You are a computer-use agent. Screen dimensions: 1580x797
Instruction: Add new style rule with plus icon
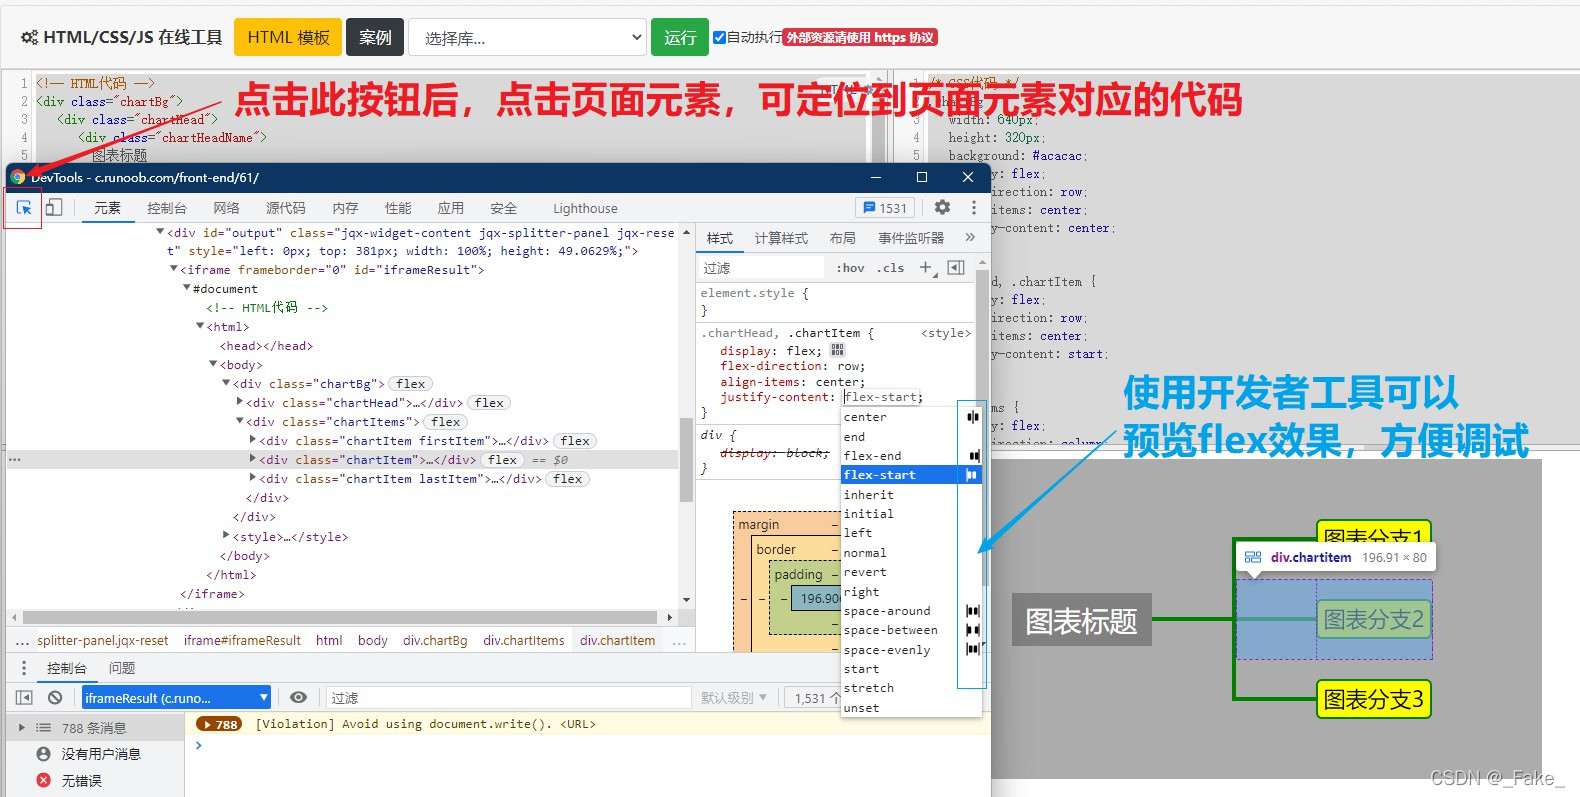click(x=925, y=267)
